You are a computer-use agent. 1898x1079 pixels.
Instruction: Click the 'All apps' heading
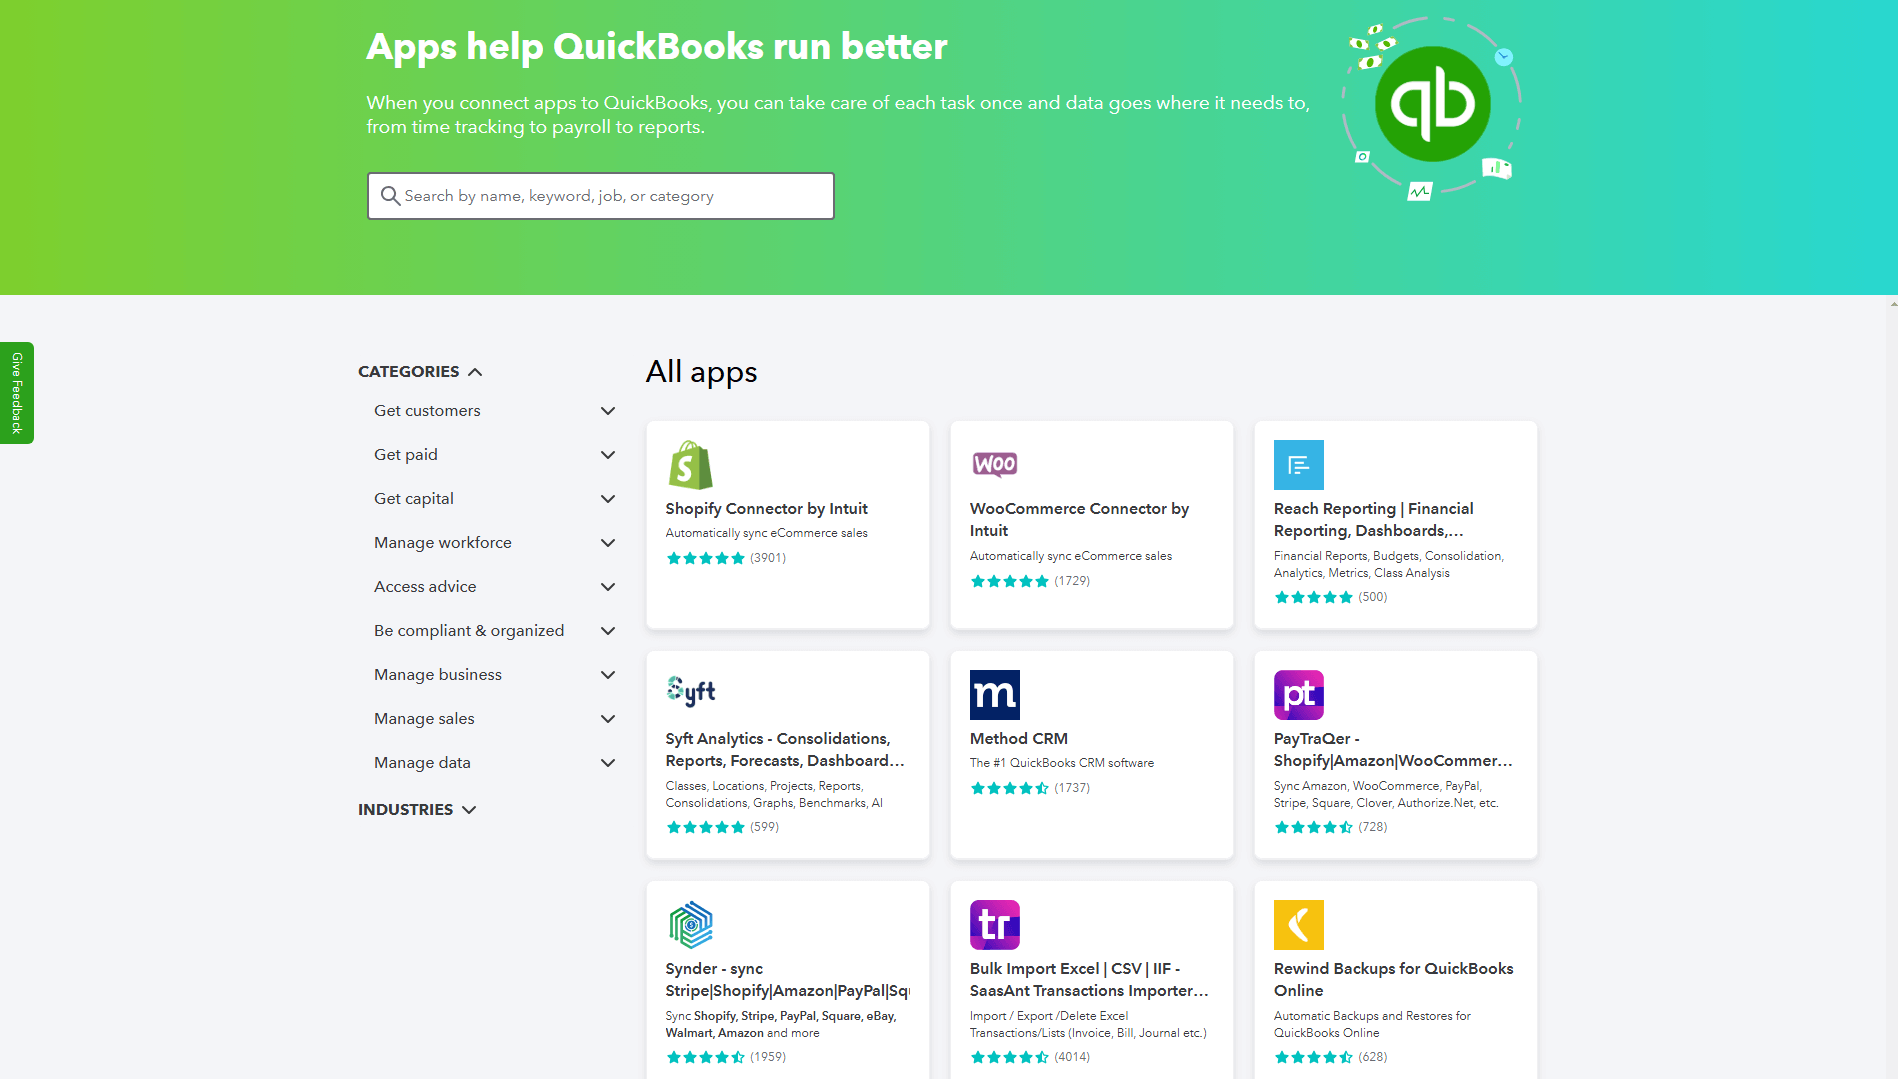(701, 372)
